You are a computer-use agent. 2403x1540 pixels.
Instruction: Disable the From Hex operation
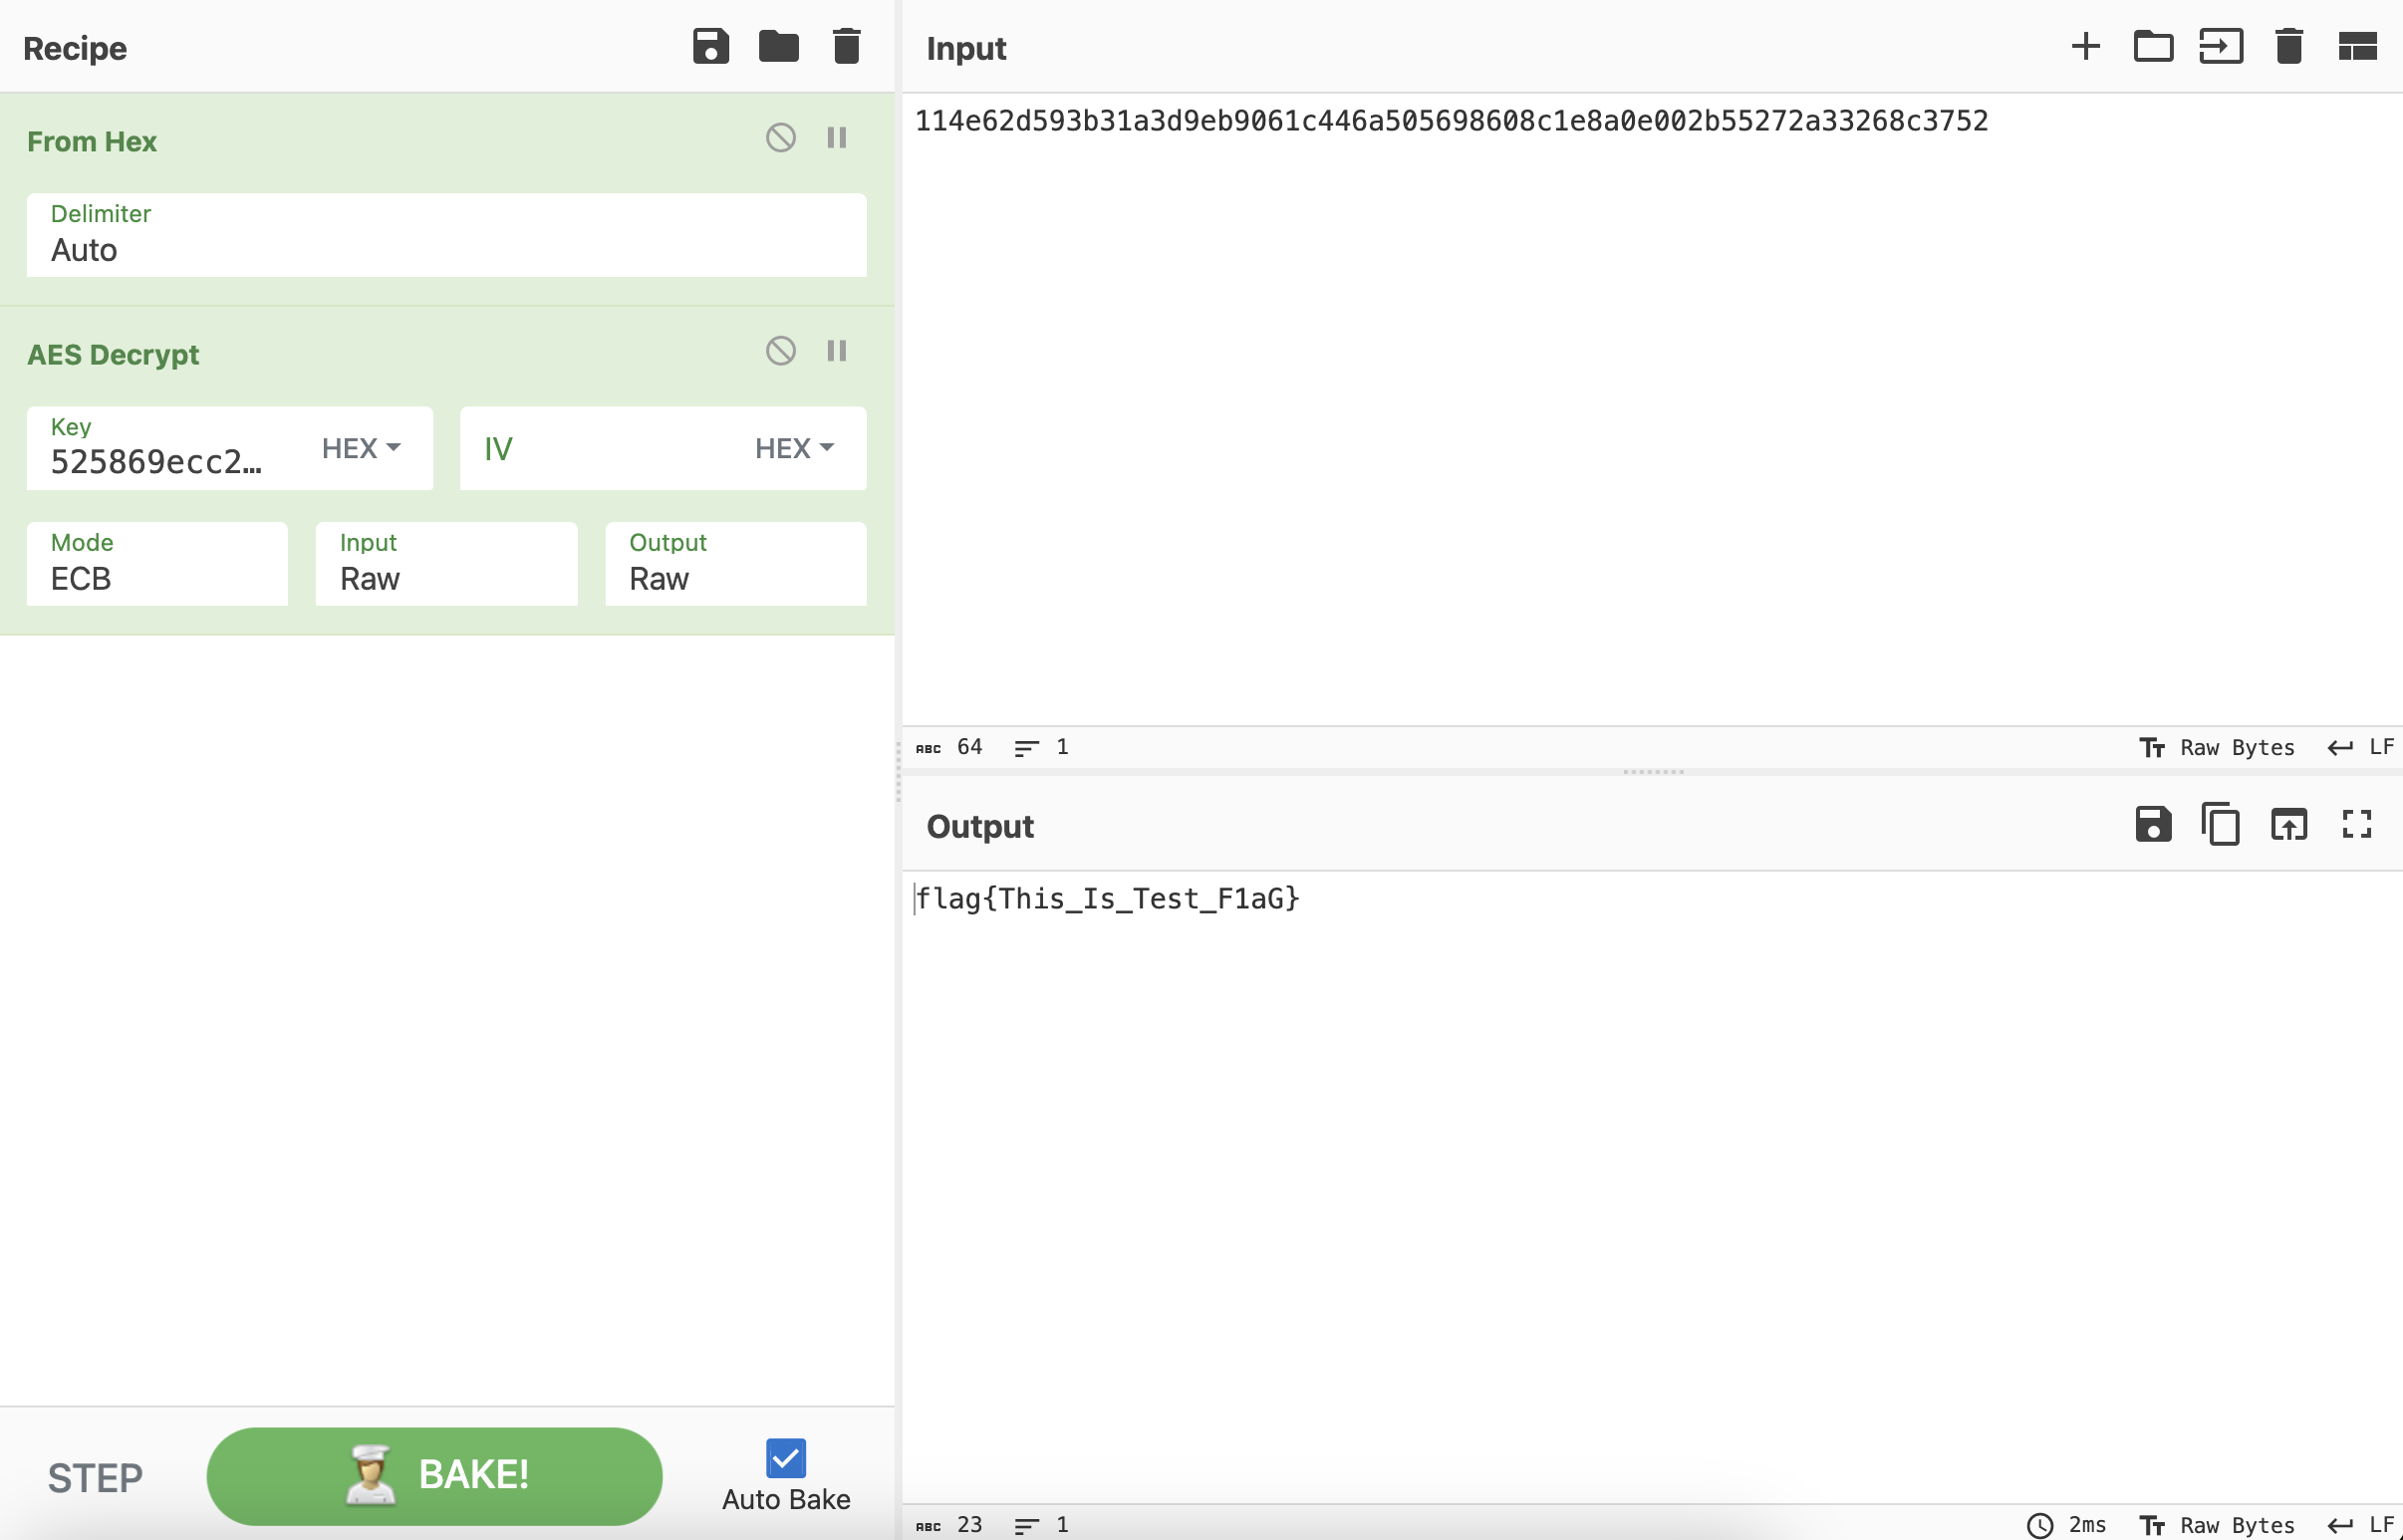(780, 138)
